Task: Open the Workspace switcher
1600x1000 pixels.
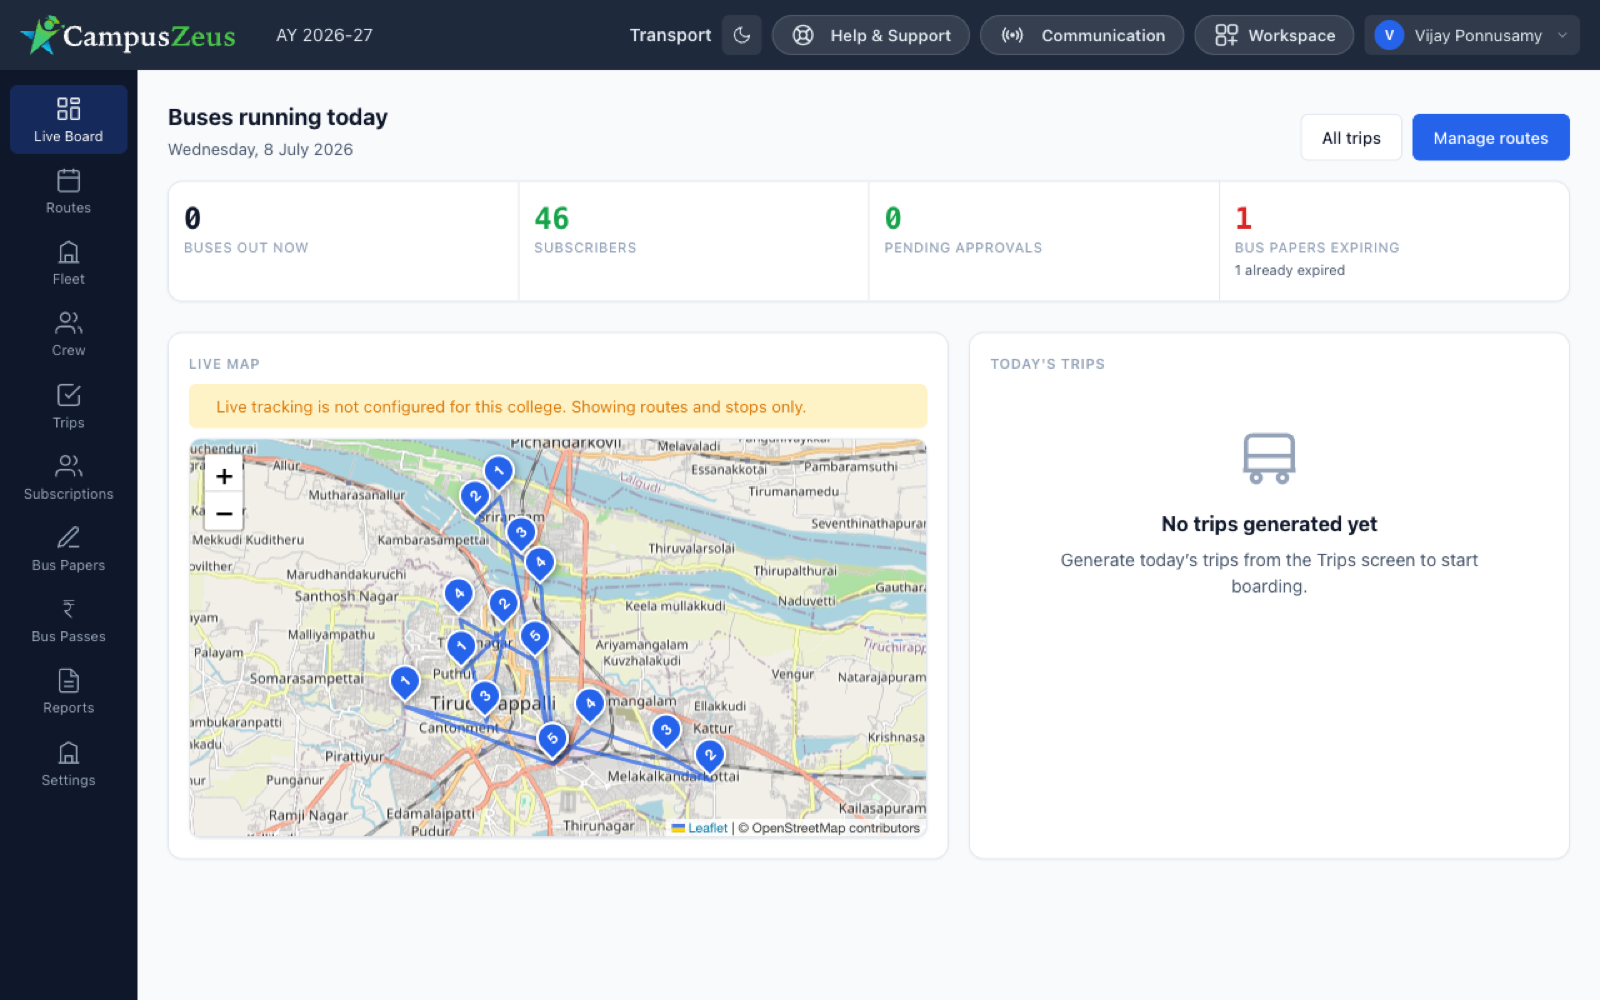Action: [1274, 35]
